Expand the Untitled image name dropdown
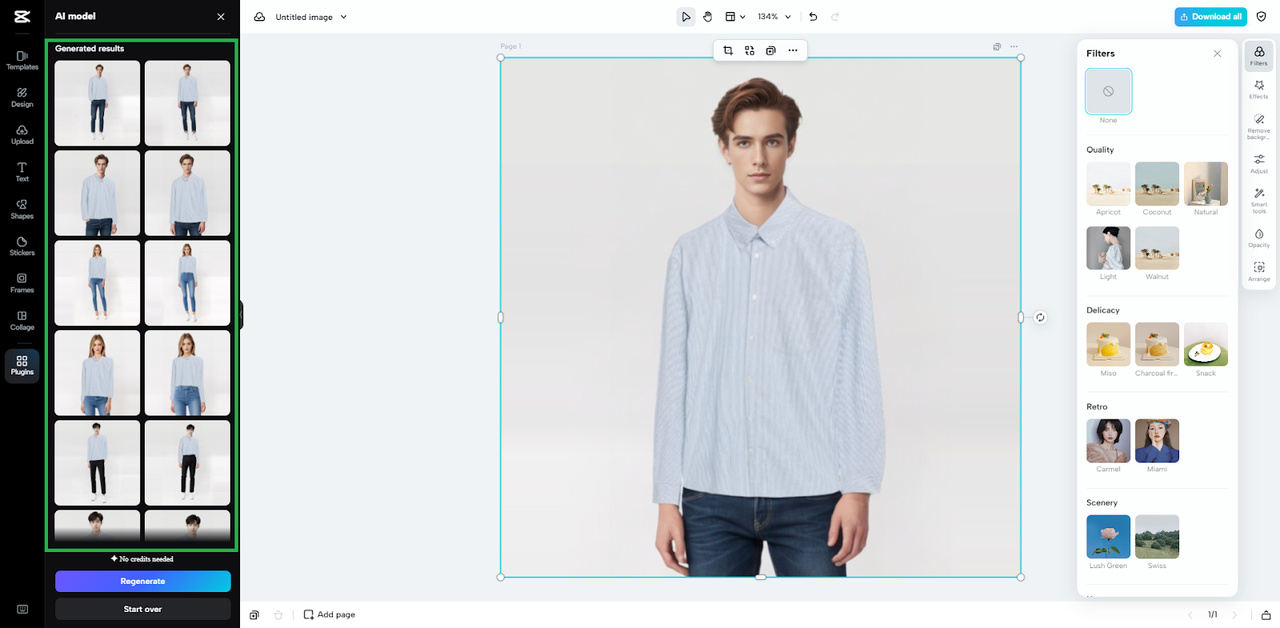 click(x=344, y=17)
